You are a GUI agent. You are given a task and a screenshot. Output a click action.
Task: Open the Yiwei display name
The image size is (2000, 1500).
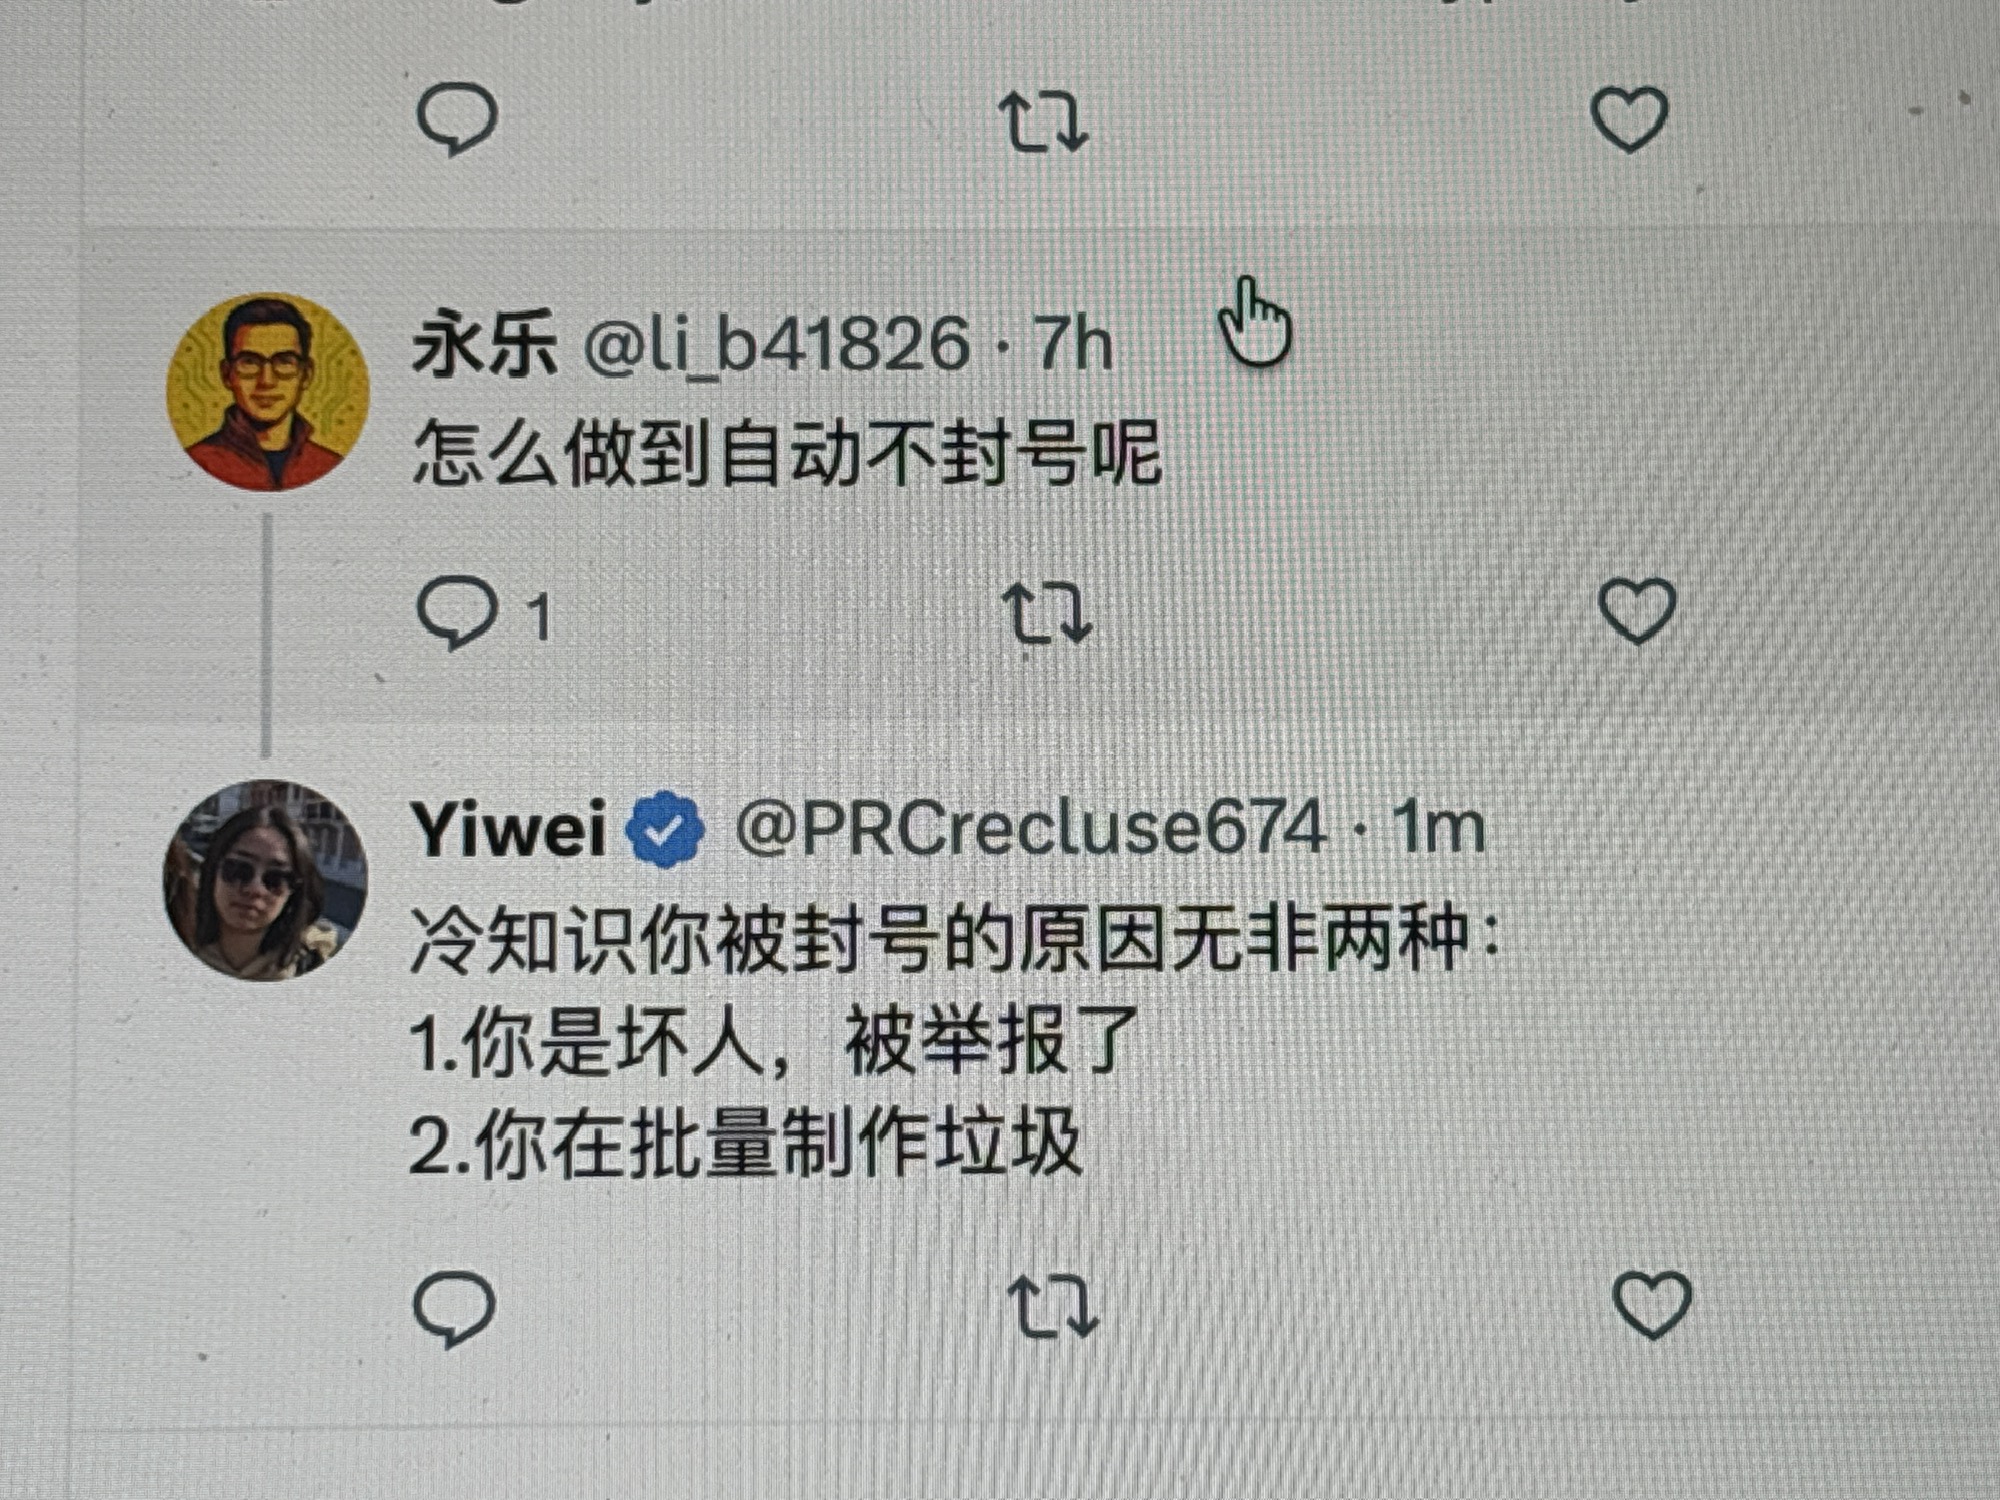(x=508, y=830)
